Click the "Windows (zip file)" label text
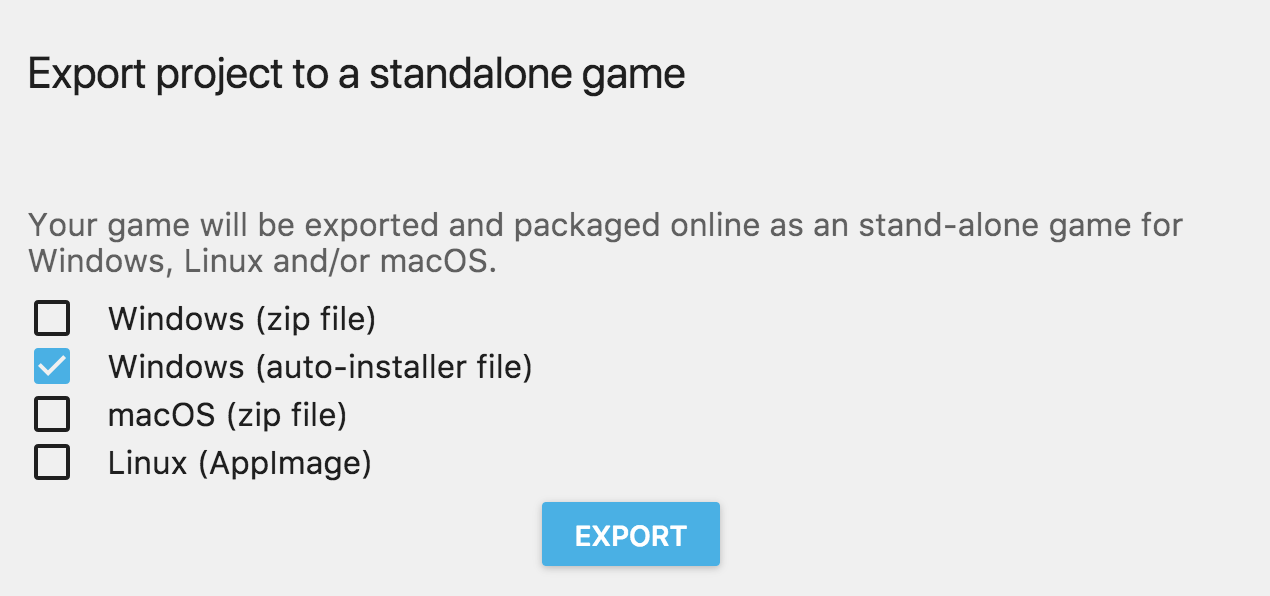1270x596 pixels. 241,319
